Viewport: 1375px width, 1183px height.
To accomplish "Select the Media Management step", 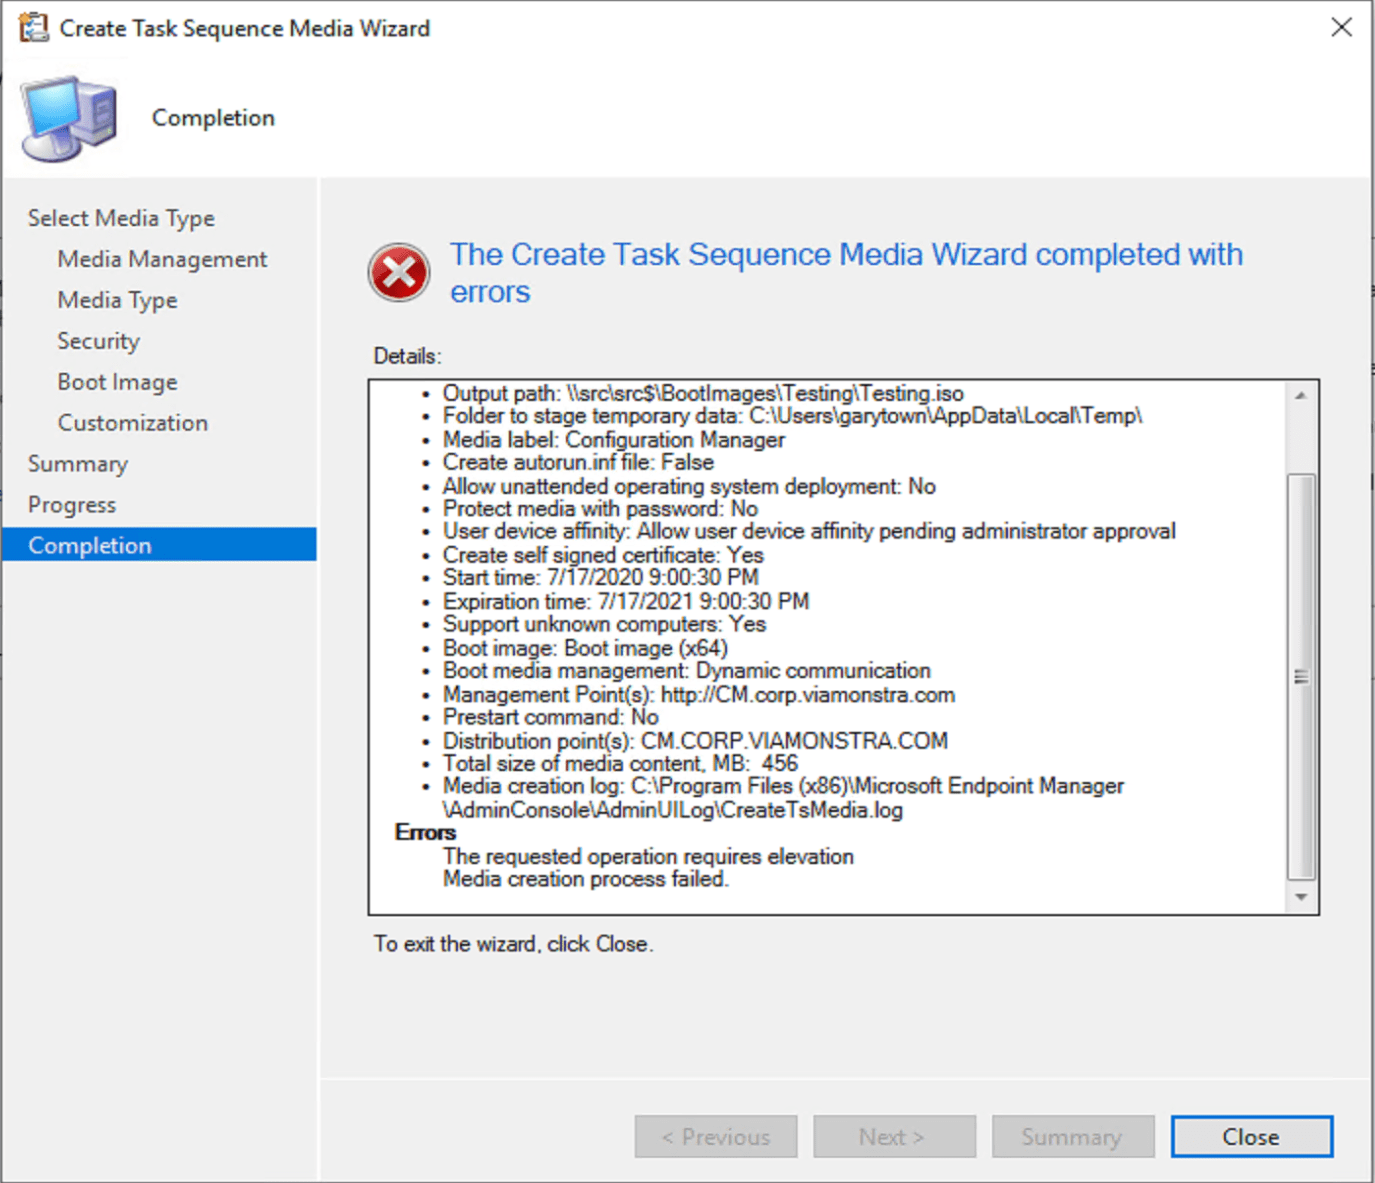I will 161,258.
